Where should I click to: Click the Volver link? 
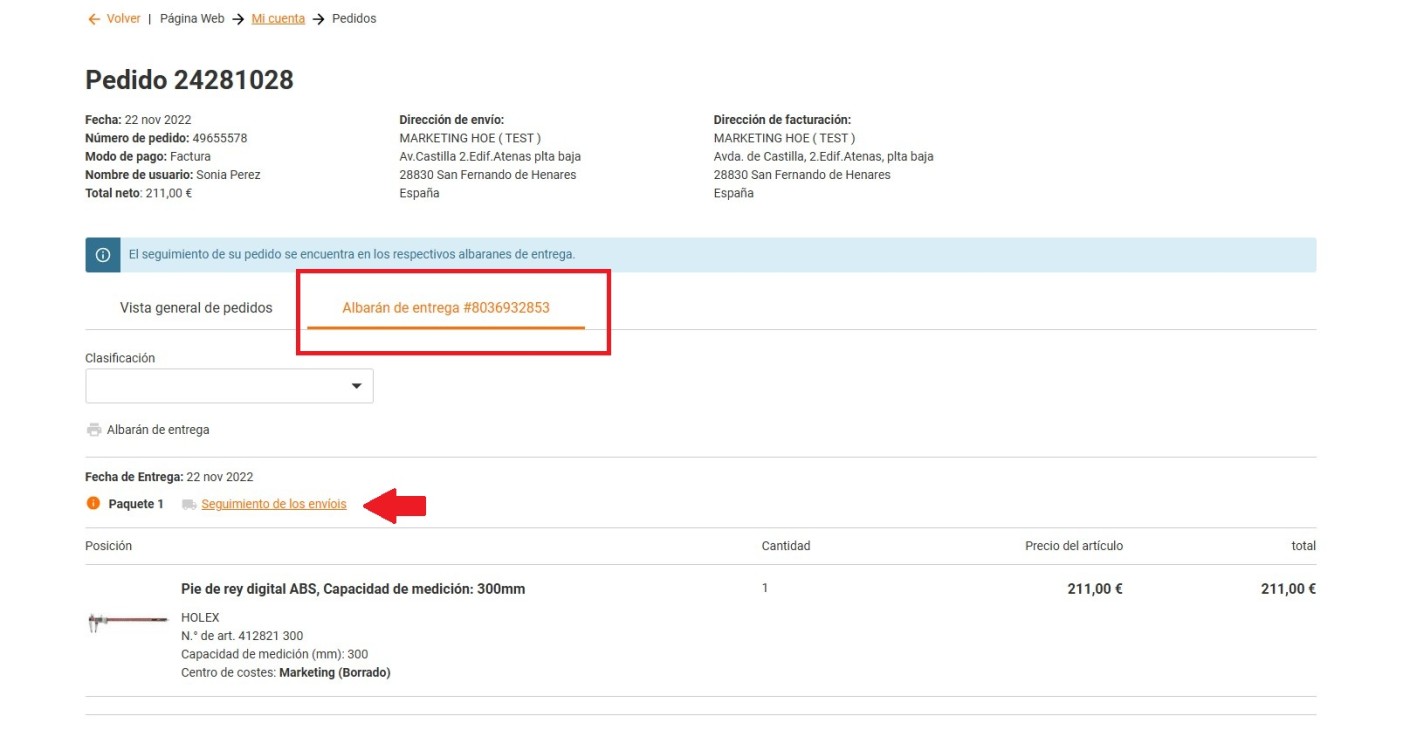coord(123,19)
